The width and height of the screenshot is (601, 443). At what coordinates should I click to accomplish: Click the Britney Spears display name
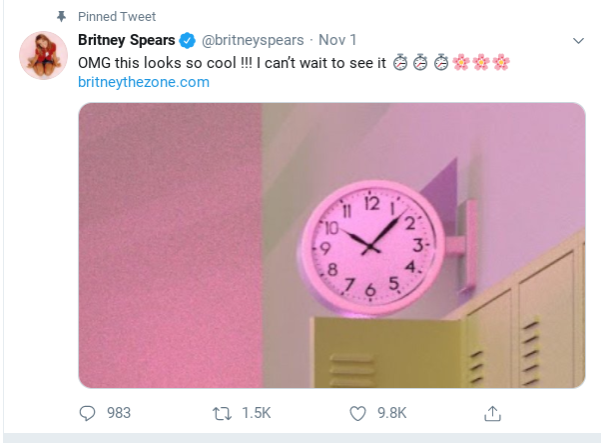[126, 40]
